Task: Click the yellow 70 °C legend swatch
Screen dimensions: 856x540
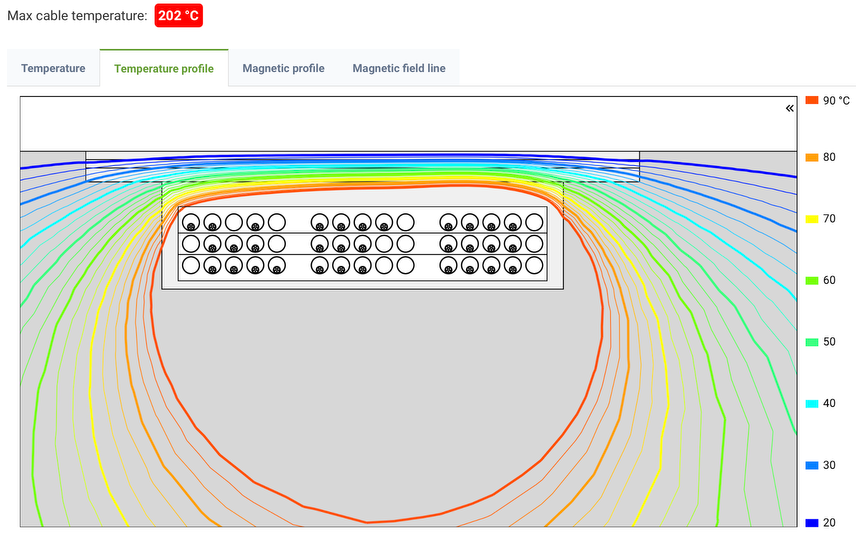Action: [812, 218]
